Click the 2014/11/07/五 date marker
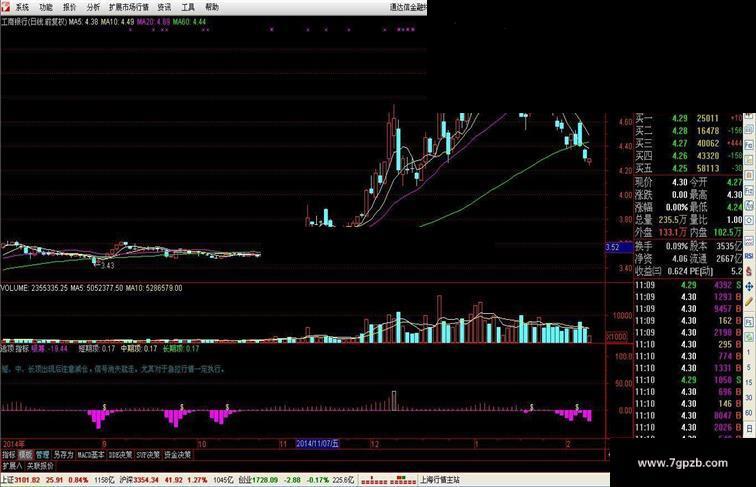Screen dimensions: 756x487 [317, 444]
